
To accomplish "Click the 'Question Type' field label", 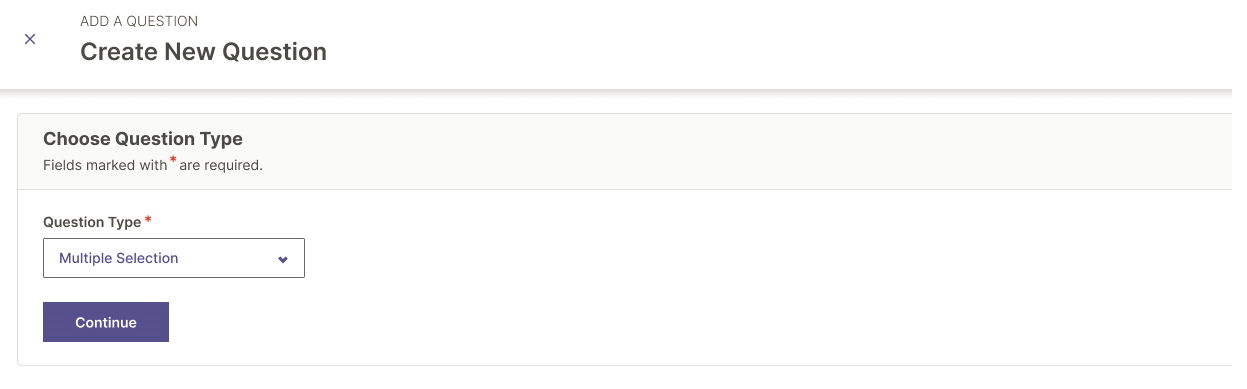I will coord(92,222).
